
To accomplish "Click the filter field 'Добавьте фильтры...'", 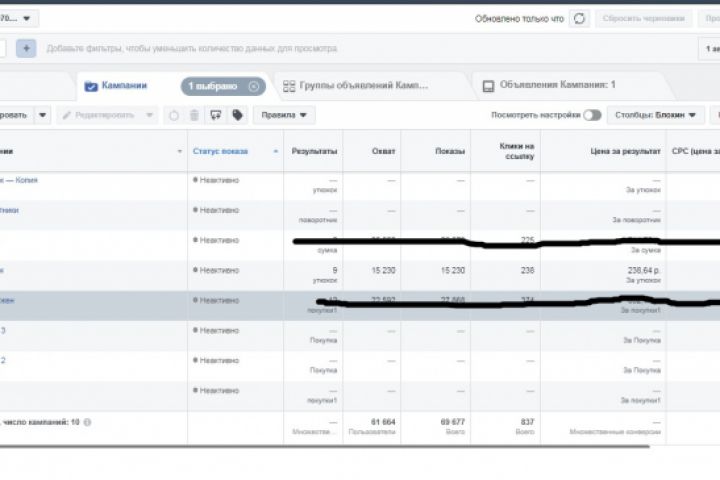I will 192,48.
